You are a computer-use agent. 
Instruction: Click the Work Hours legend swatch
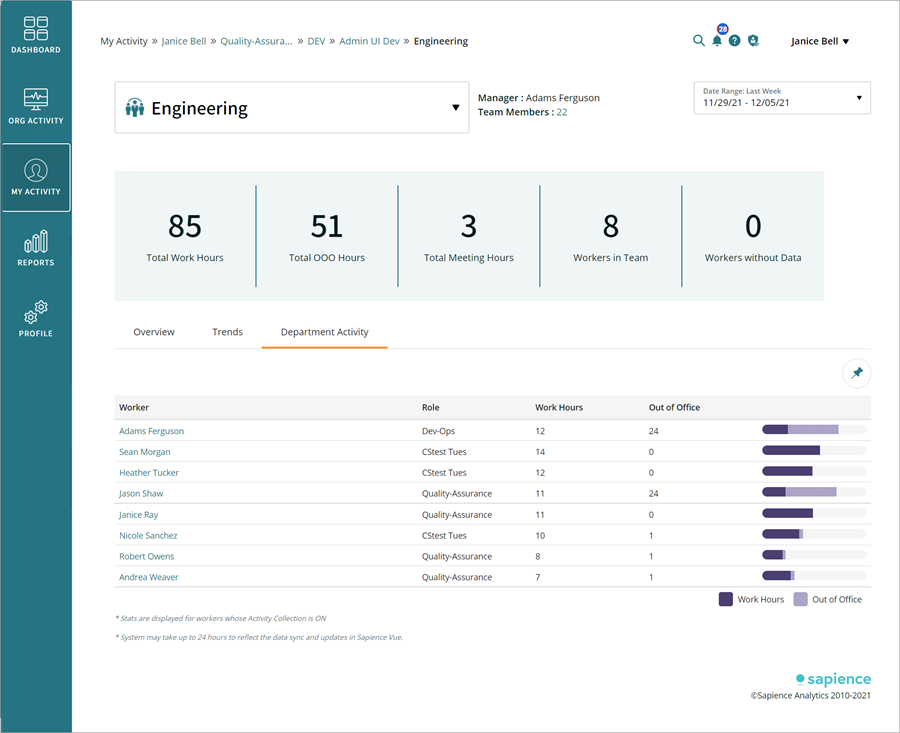(726, 599)
